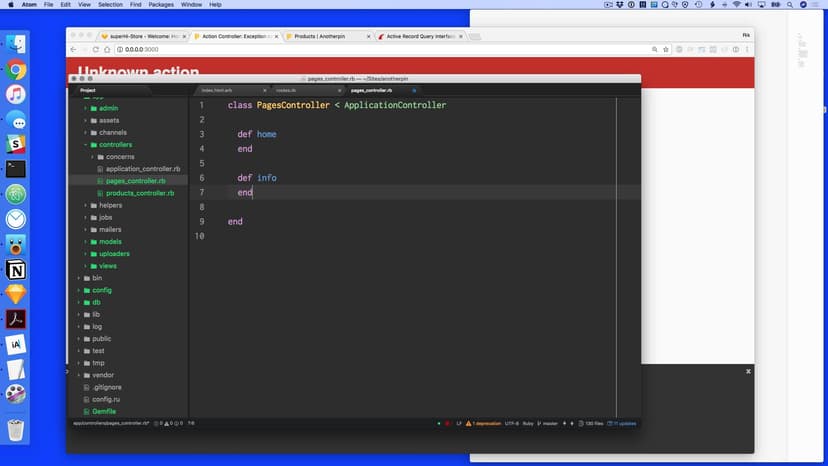Open the Gemfile in project tree
Viewport: 828px width, 466px height.
(104, 411)
